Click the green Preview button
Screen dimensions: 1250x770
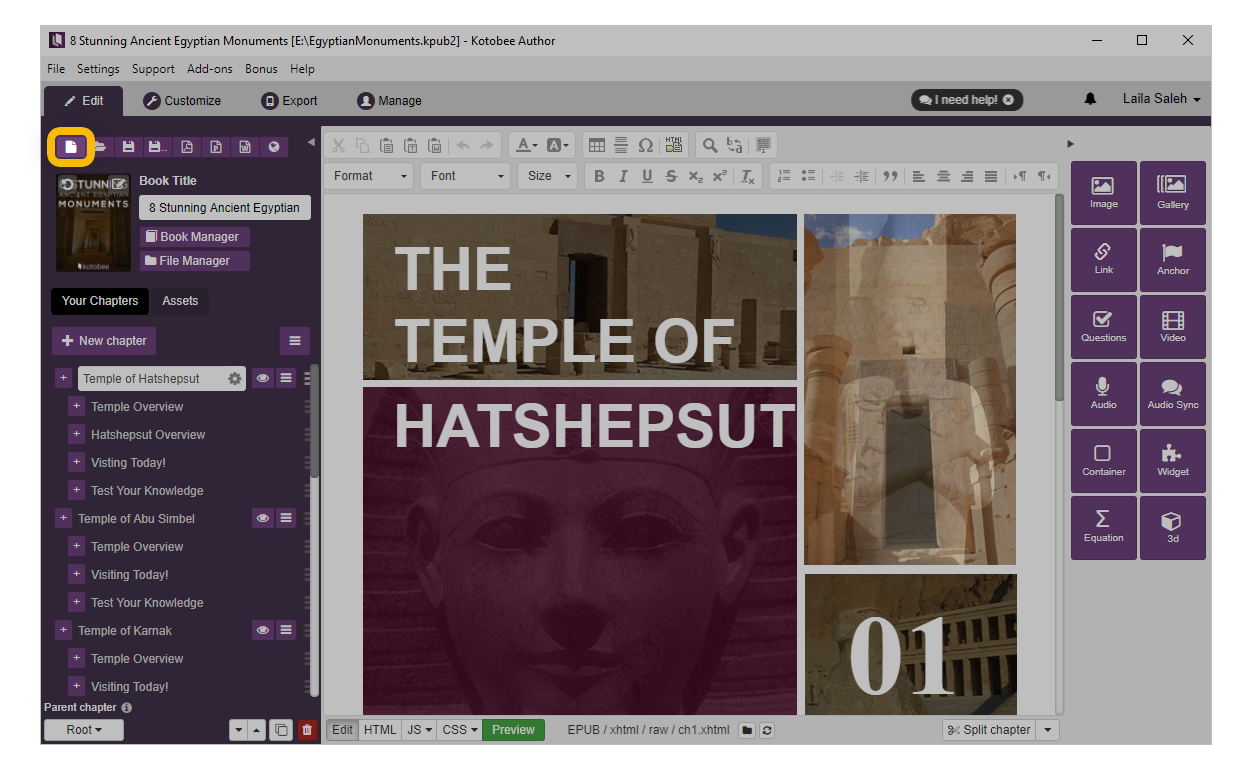click(x=513, y=730)
